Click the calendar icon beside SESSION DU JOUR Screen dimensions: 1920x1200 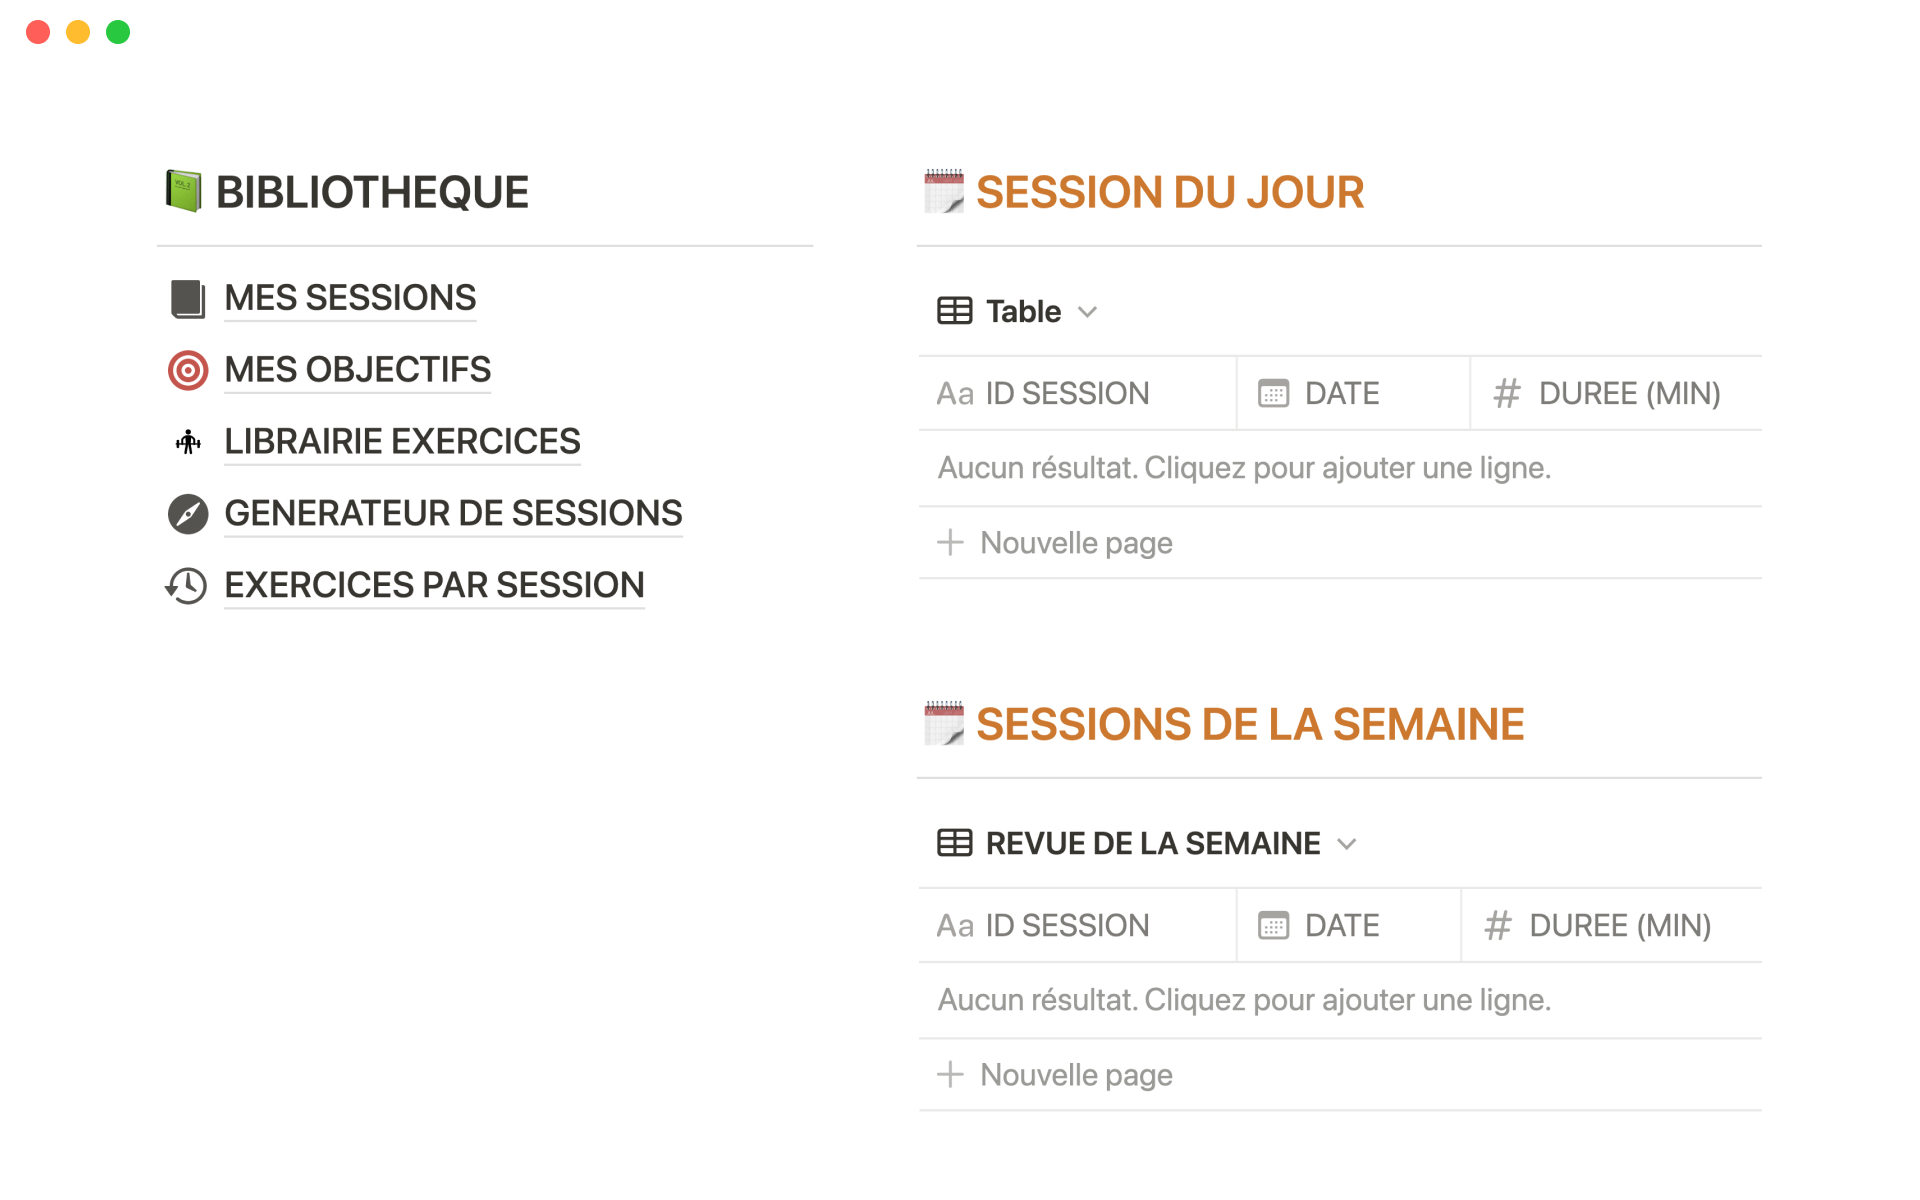(x=943, y=191)
